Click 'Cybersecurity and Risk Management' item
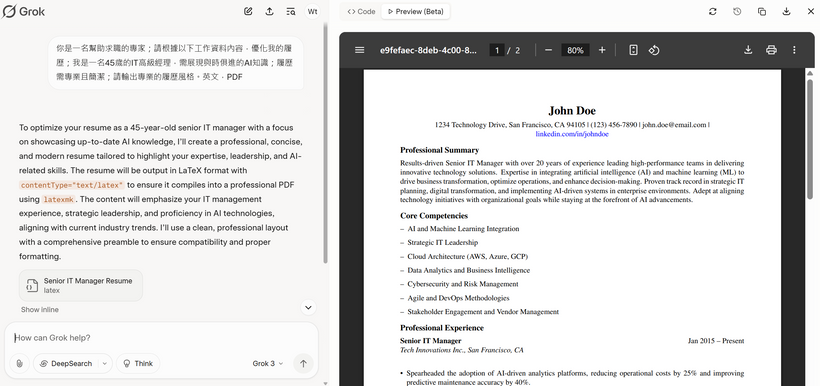Viewport: 820px width, 386px height. click(463, 284)
